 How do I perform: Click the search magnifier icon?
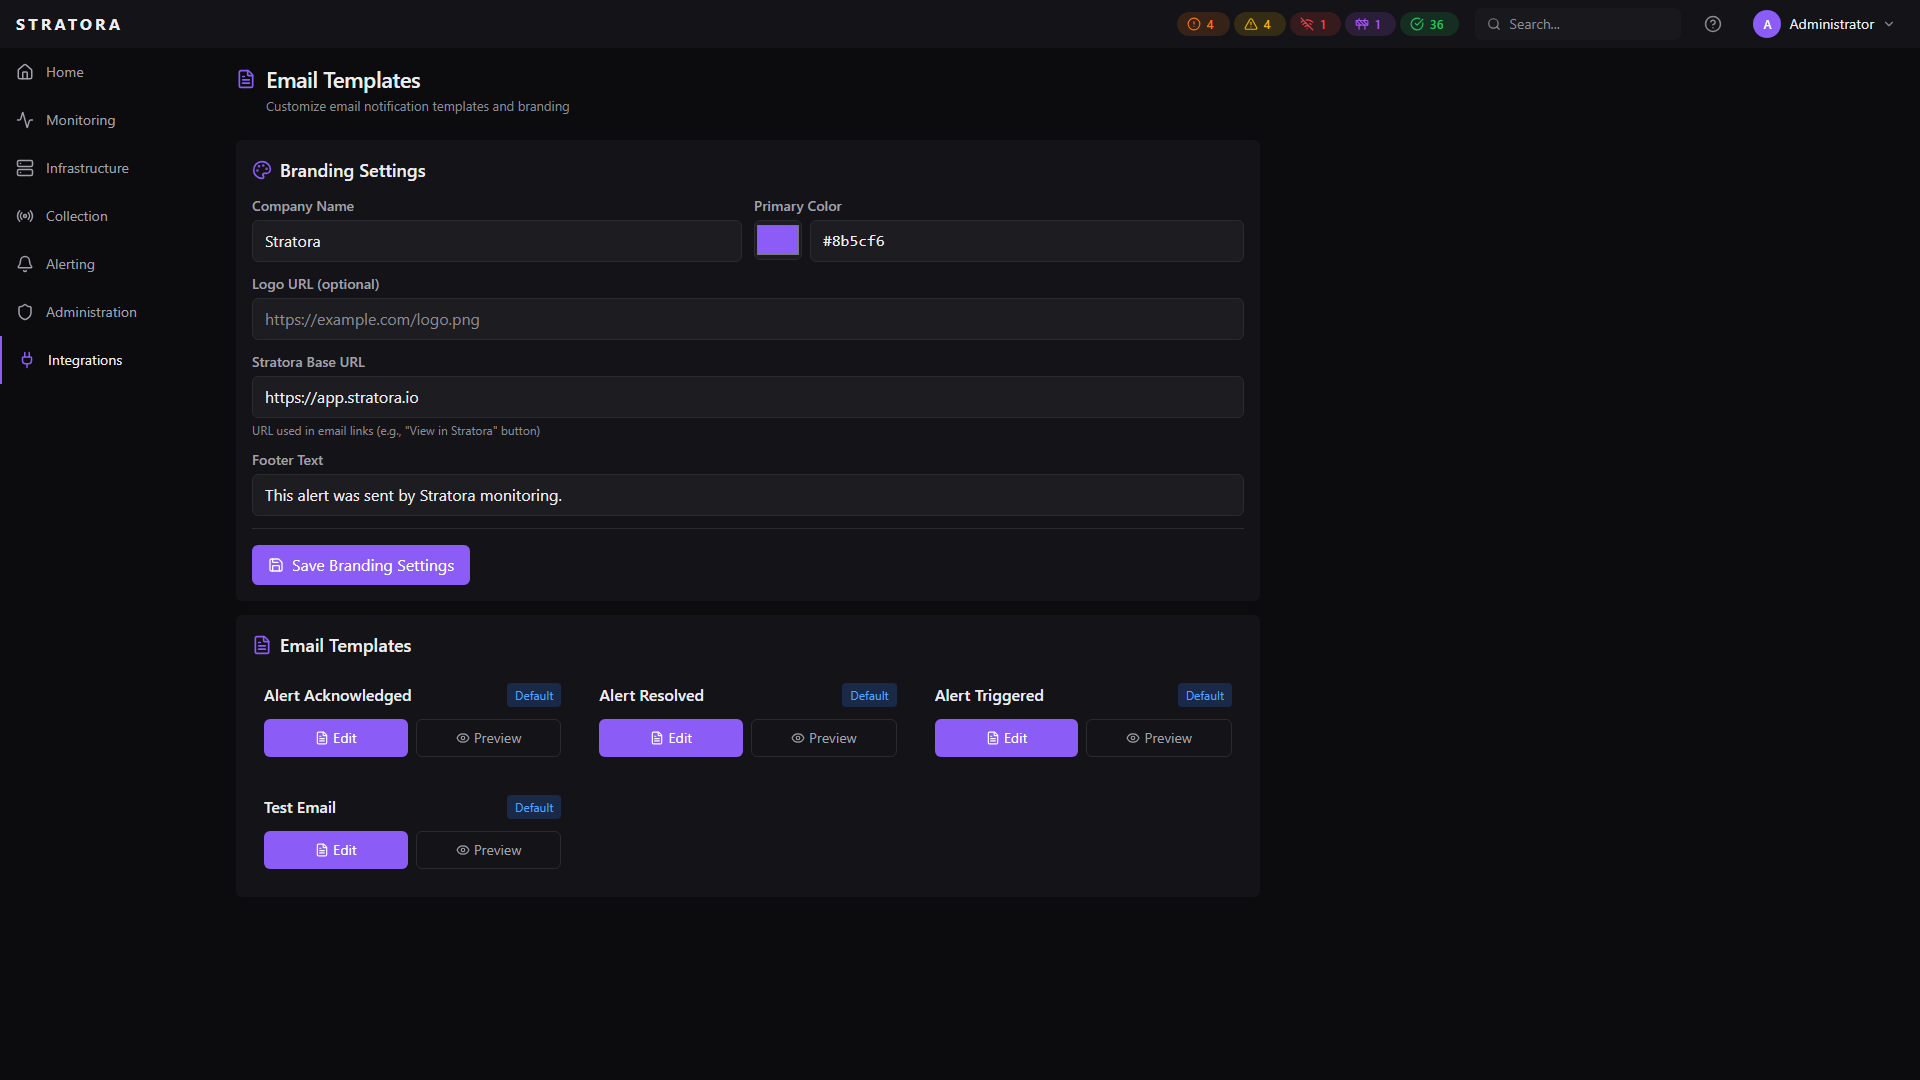click(1494, 24)
